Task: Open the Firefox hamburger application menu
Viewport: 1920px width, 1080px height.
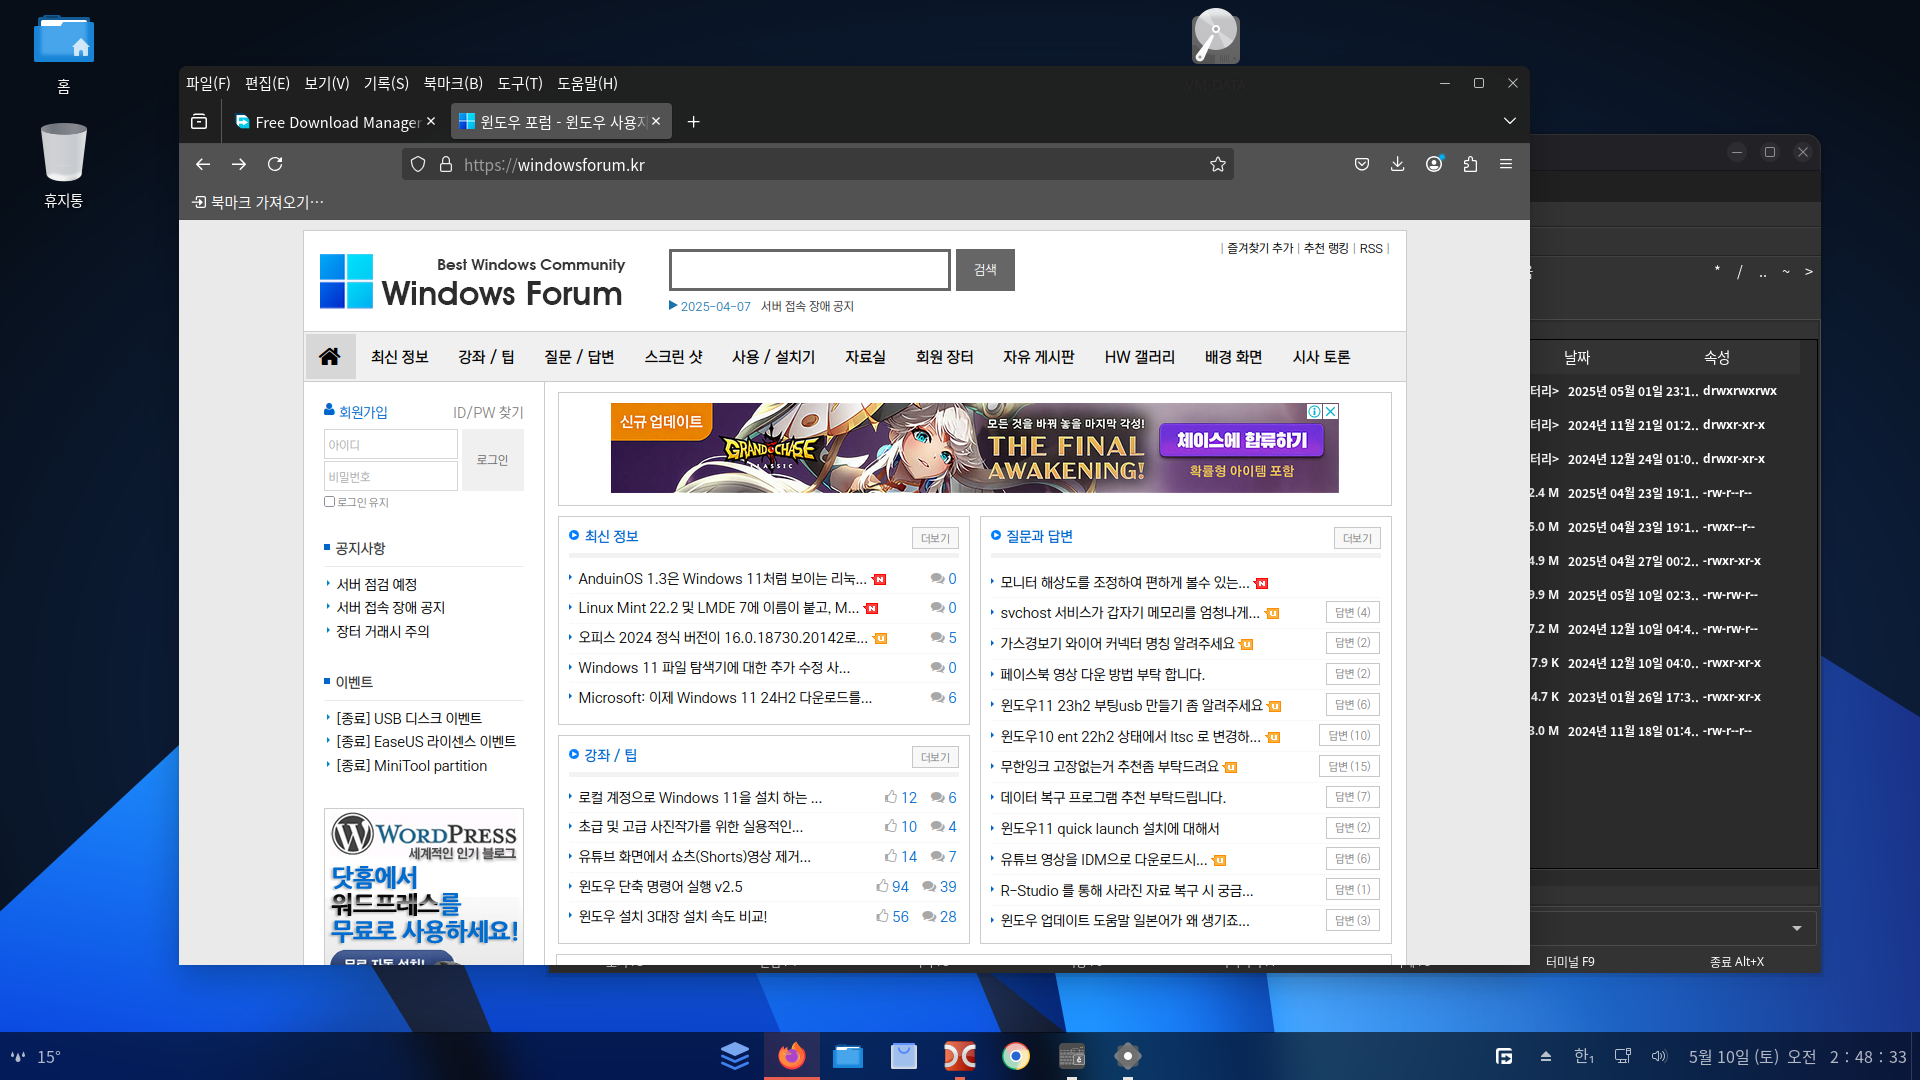Action: click(1506, 164)
